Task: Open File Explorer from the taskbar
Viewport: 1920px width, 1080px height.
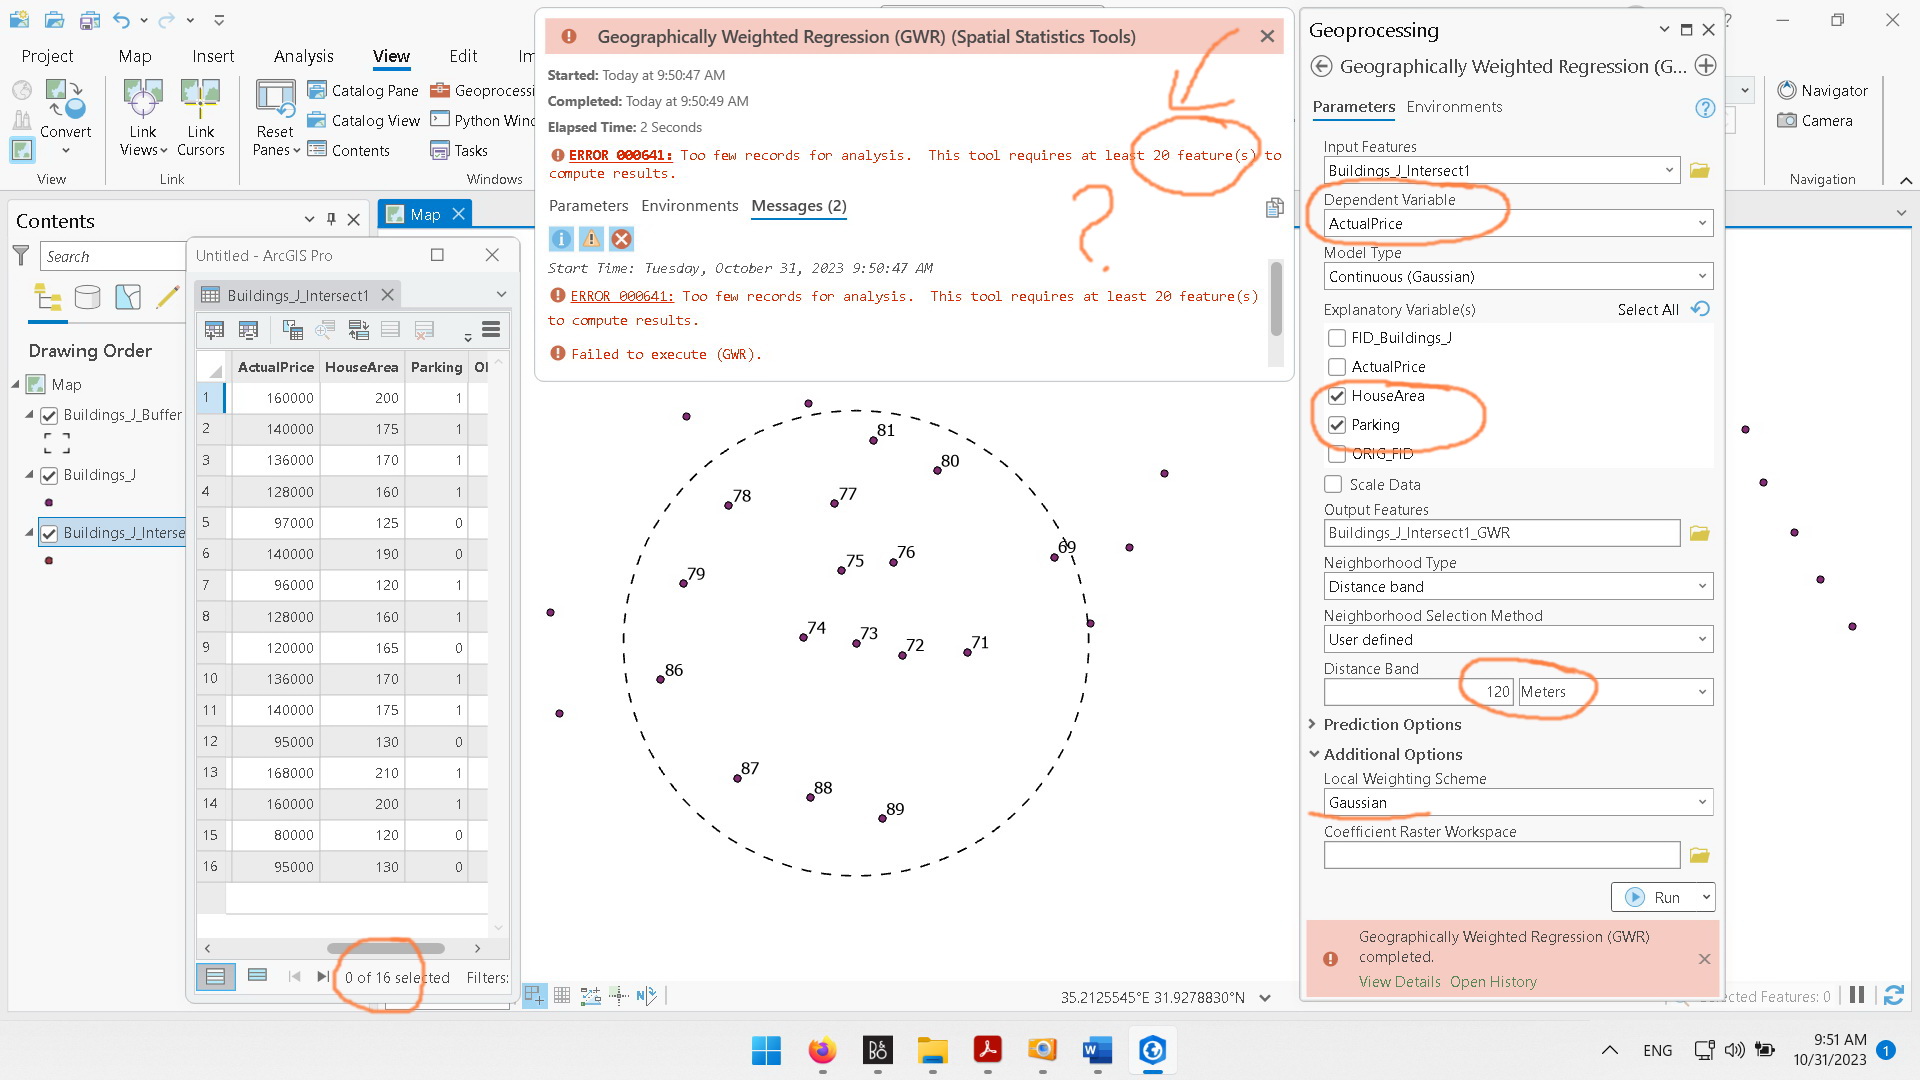Action: pyautogui.click(x=932, y=1050)
